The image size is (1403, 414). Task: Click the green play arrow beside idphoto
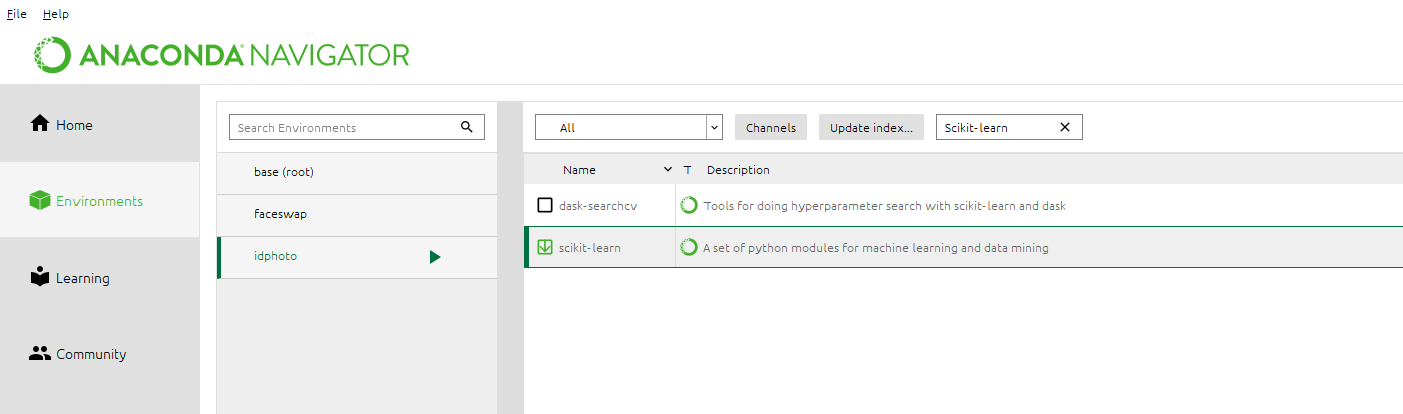coord(434,257)
